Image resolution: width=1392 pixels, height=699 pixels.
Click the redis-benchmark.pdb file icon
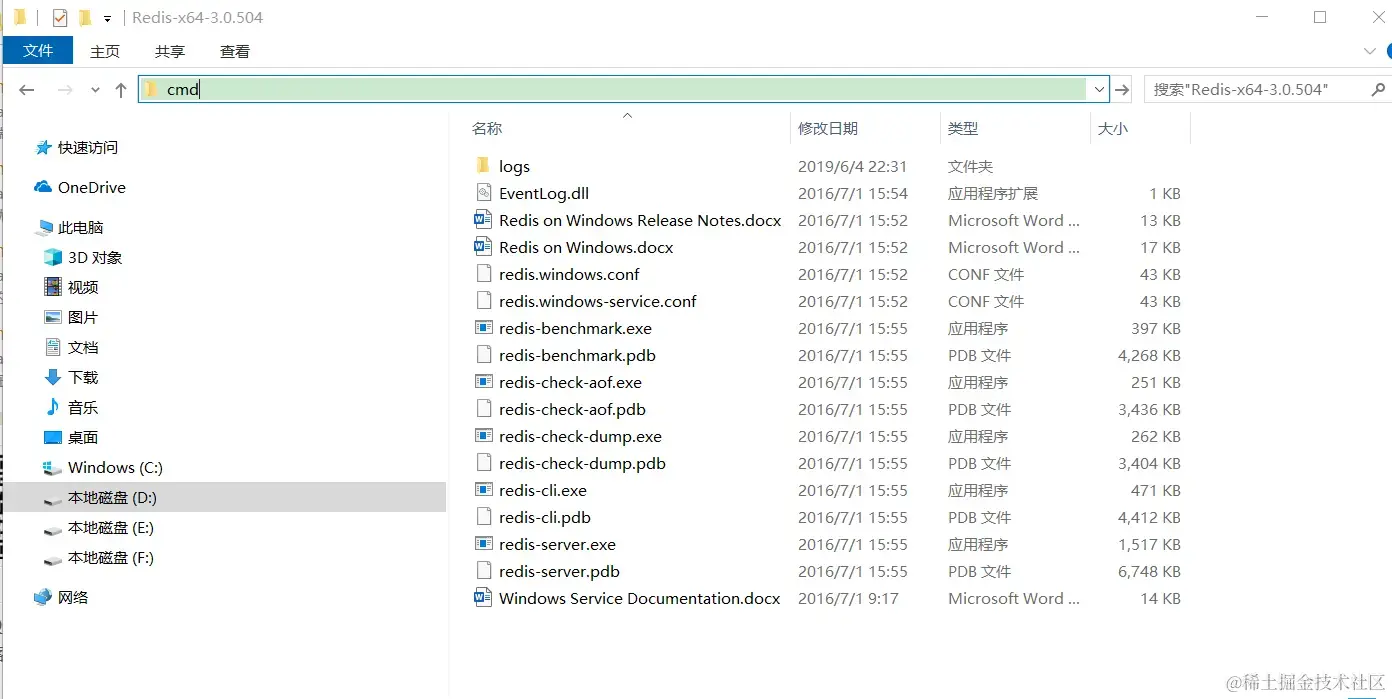coord(484,355)
